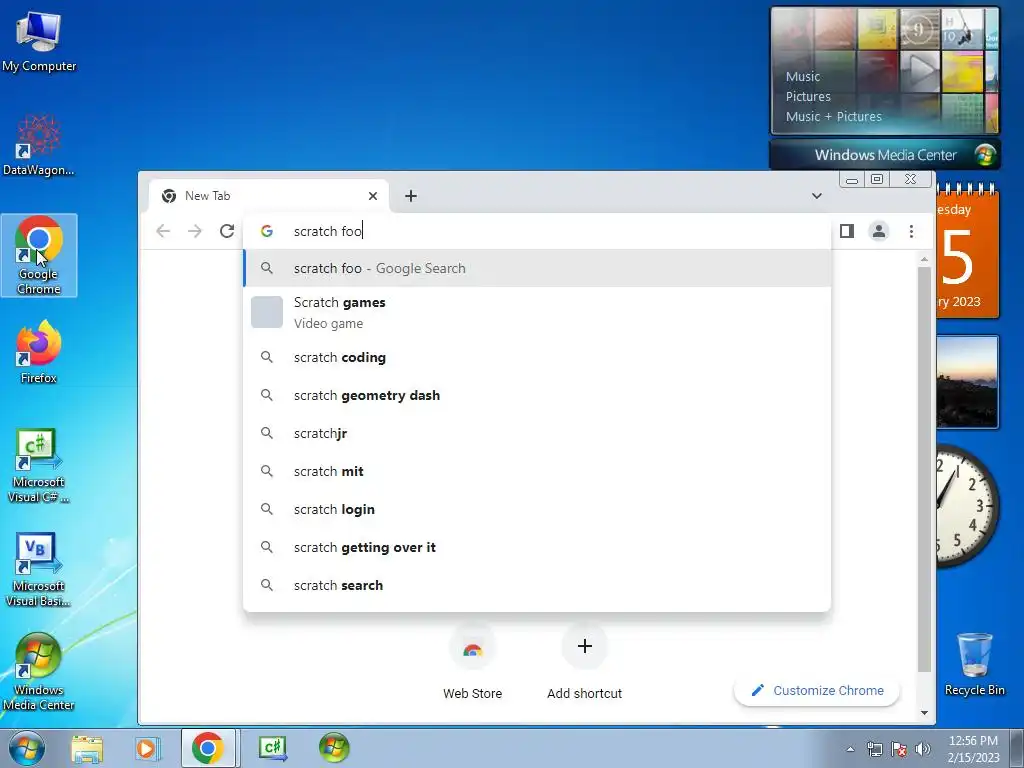Open the Chrome profile avatar icon
1024x768 pixels.
click(x=879, y=231)
